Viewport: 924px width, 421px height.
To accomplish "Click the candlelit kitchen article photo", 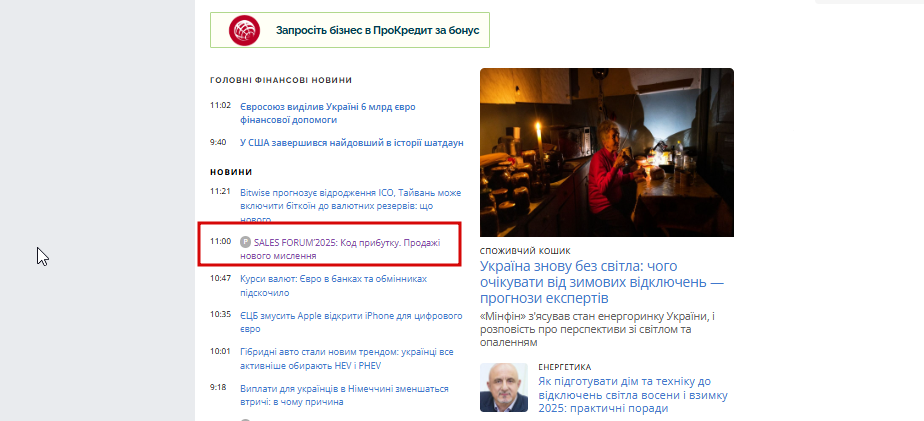I will [x=607, y=153].
